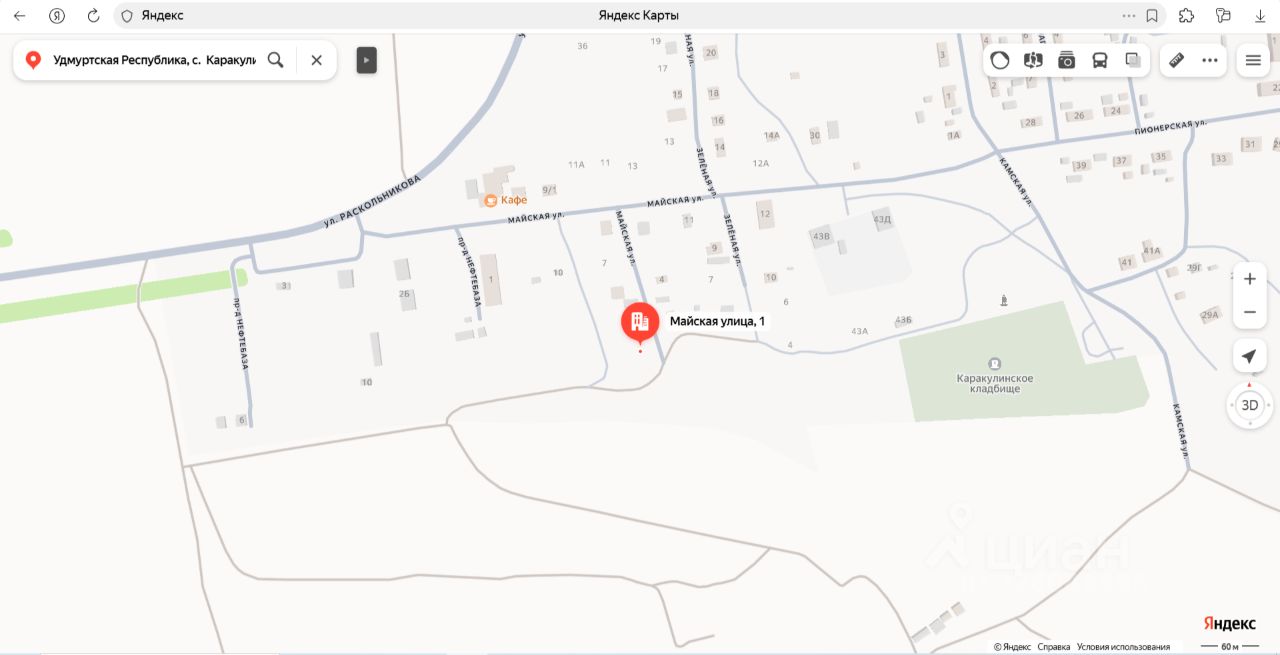Screen dimensions: 1280x655
Task: Open the Справка help link
Action: coord(1054,647)
